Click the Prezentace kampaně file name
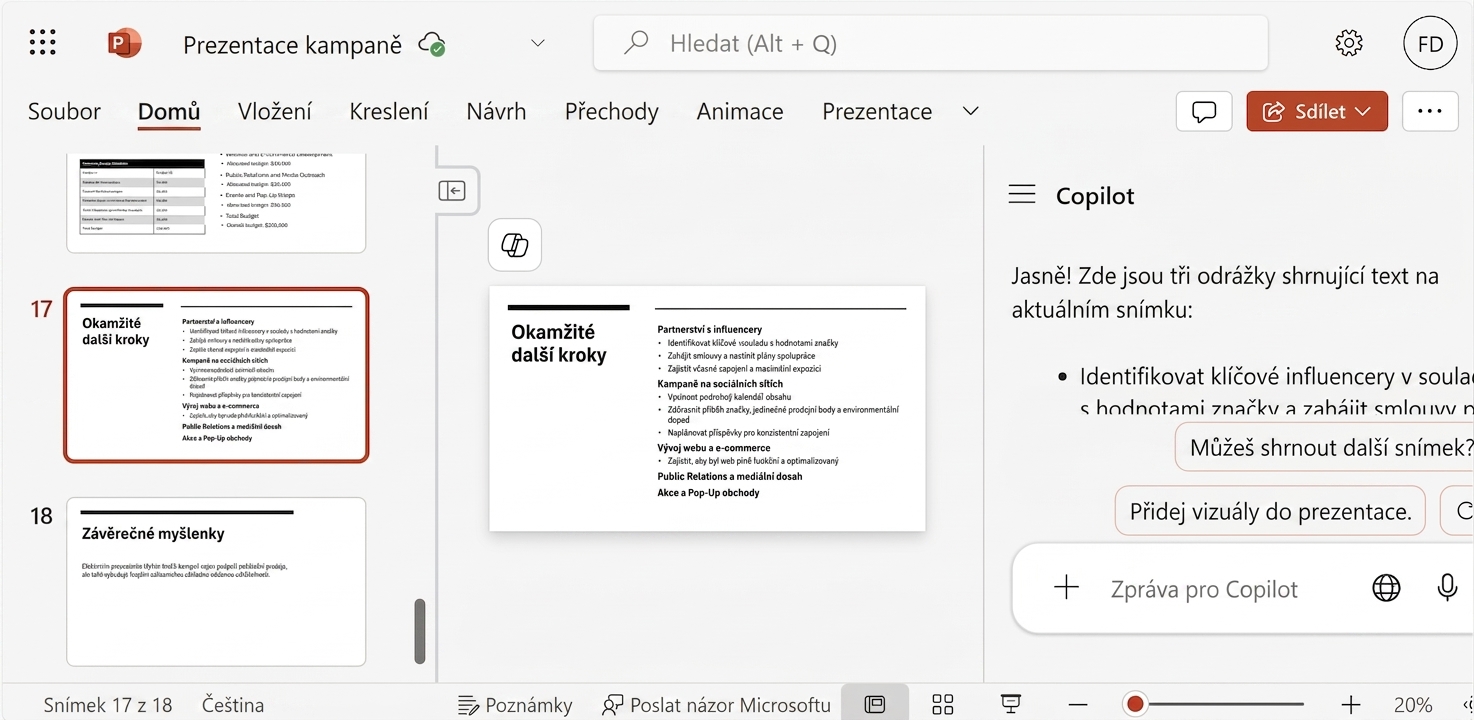The height and width of the screenshot is (720, 1474). pos(292,44)
